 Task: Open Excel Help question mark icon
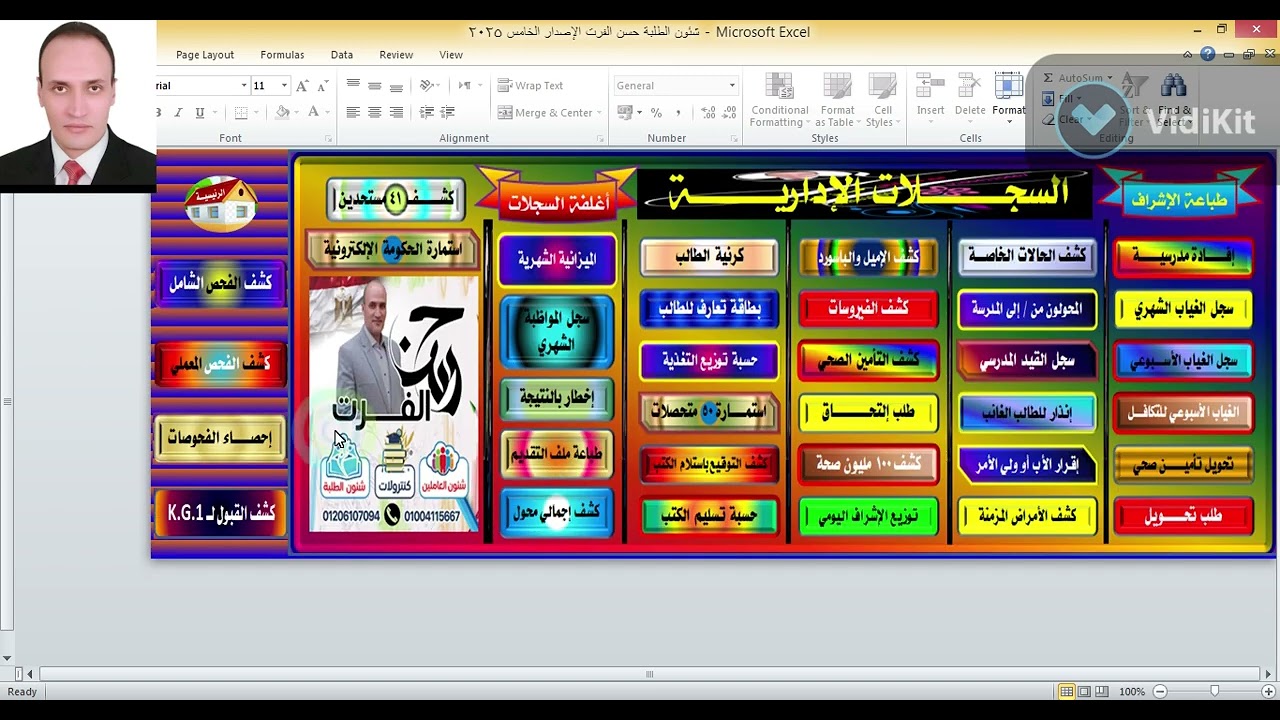pos(1208,54)
